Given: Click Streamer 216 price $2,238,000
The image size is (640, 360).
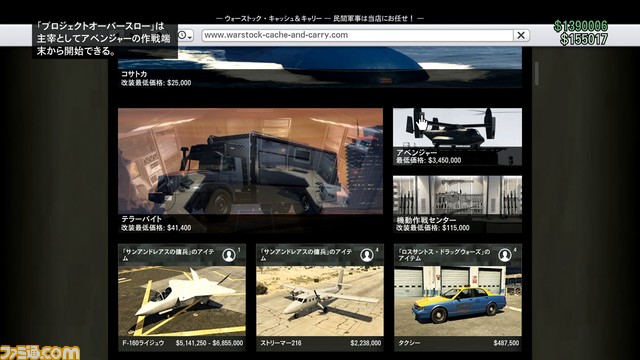Looking at the screenshot, I should point(366,343).
